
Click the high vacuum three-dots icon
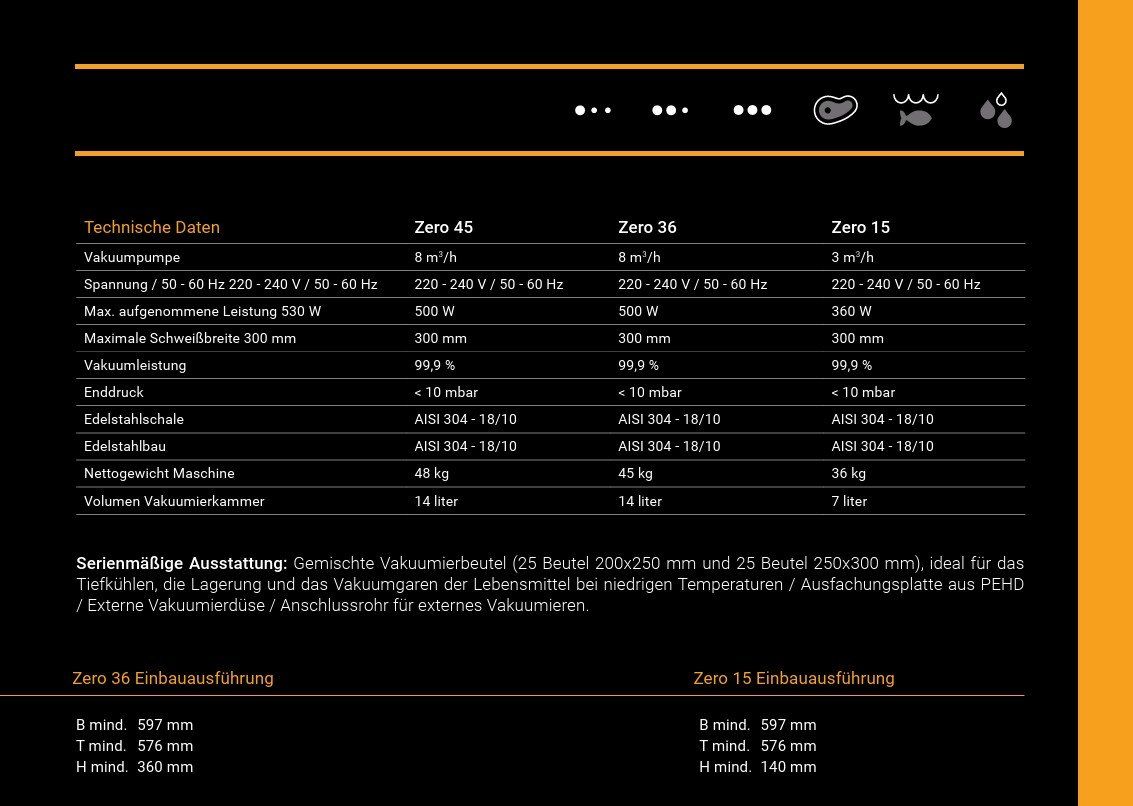tap(752, 110)
